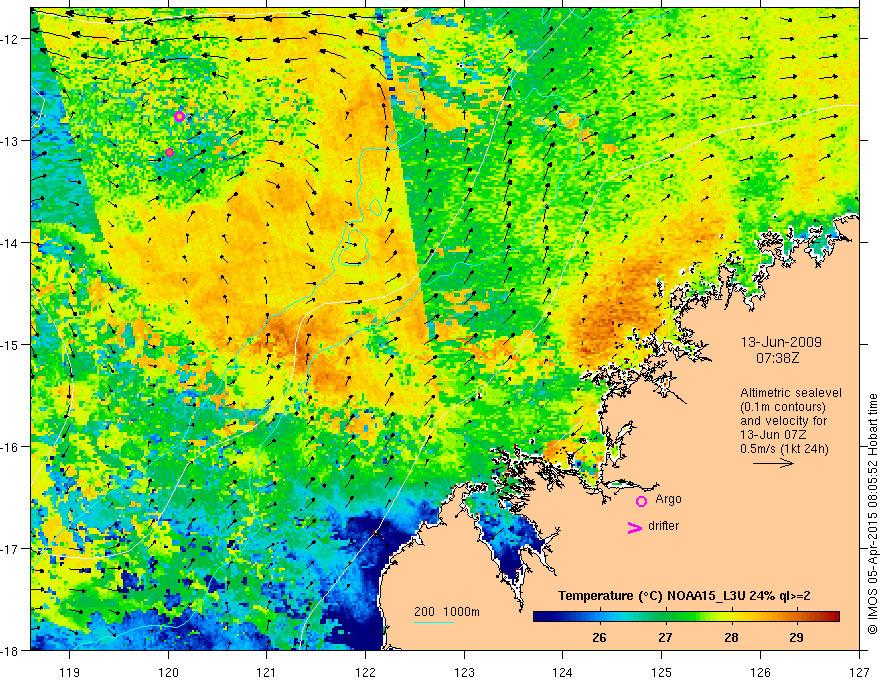Click the 'Altimetric sealevel' label
This screenshot has width=880, height=680.
click(791, 393)
